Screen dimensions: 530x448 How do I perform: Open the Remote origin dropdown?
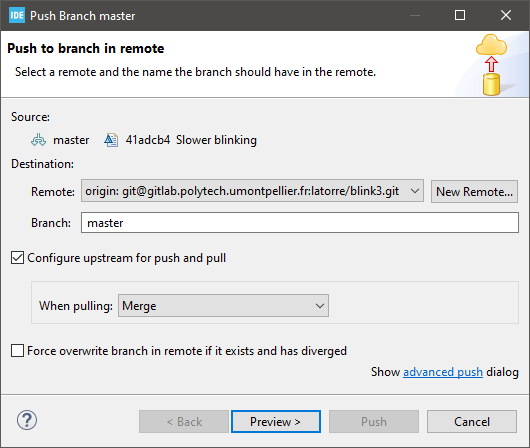[x=252, y=191]
